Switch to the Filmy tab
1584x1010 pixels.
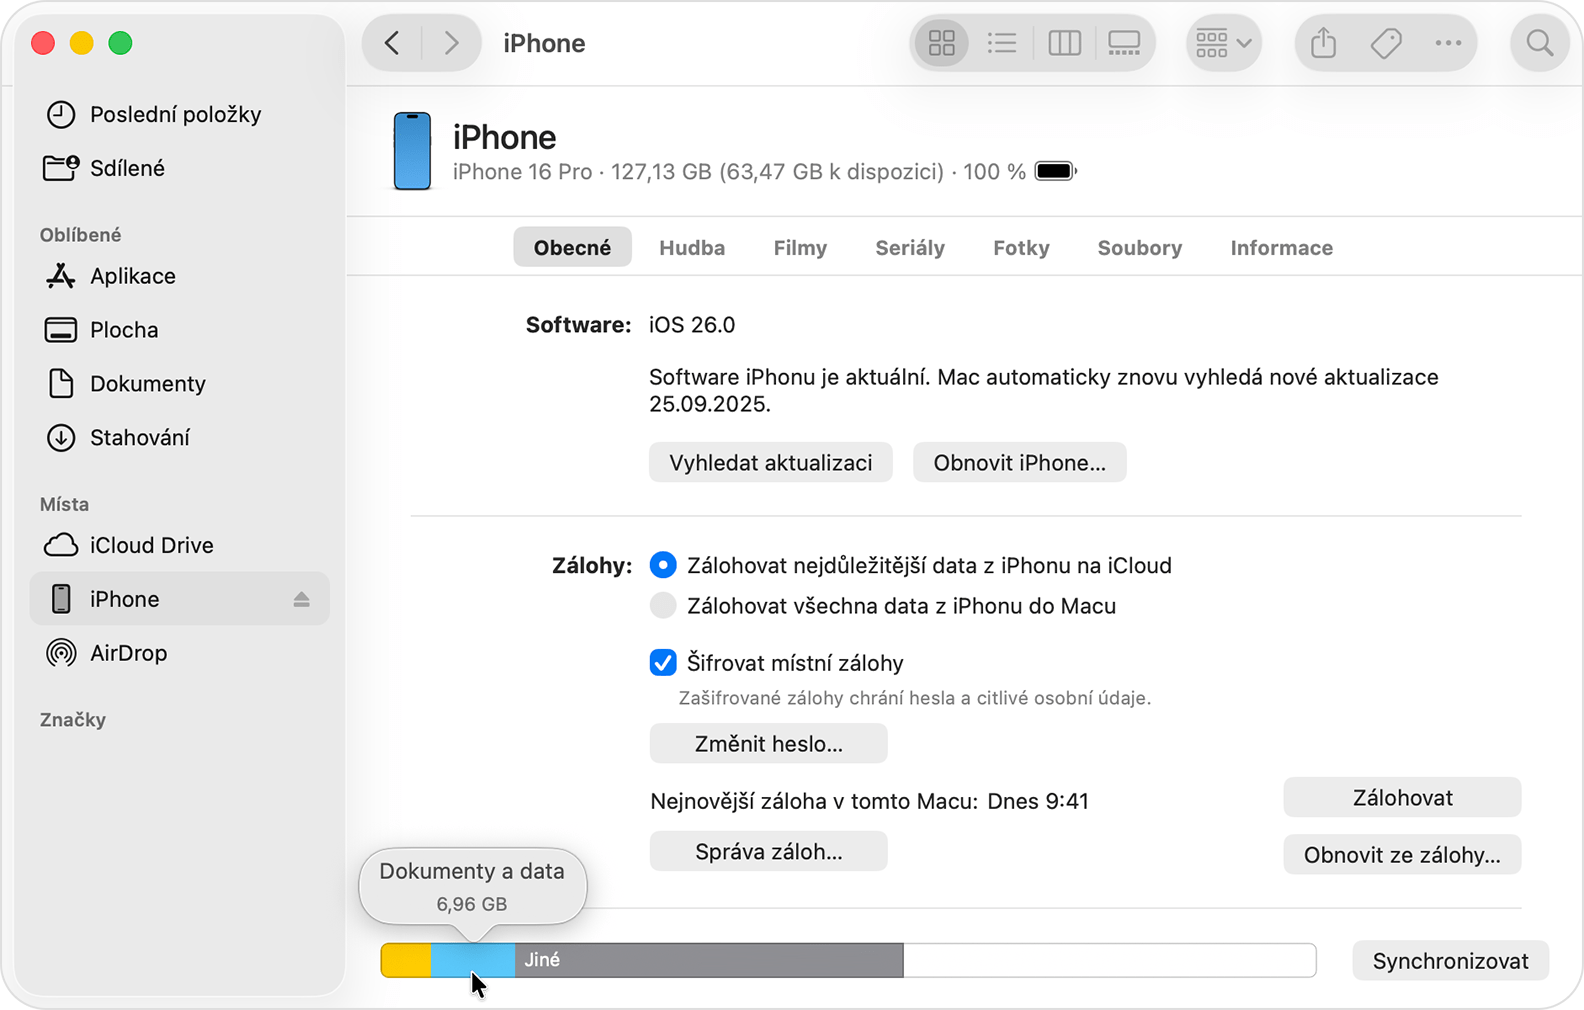click(x=800, y=247)
